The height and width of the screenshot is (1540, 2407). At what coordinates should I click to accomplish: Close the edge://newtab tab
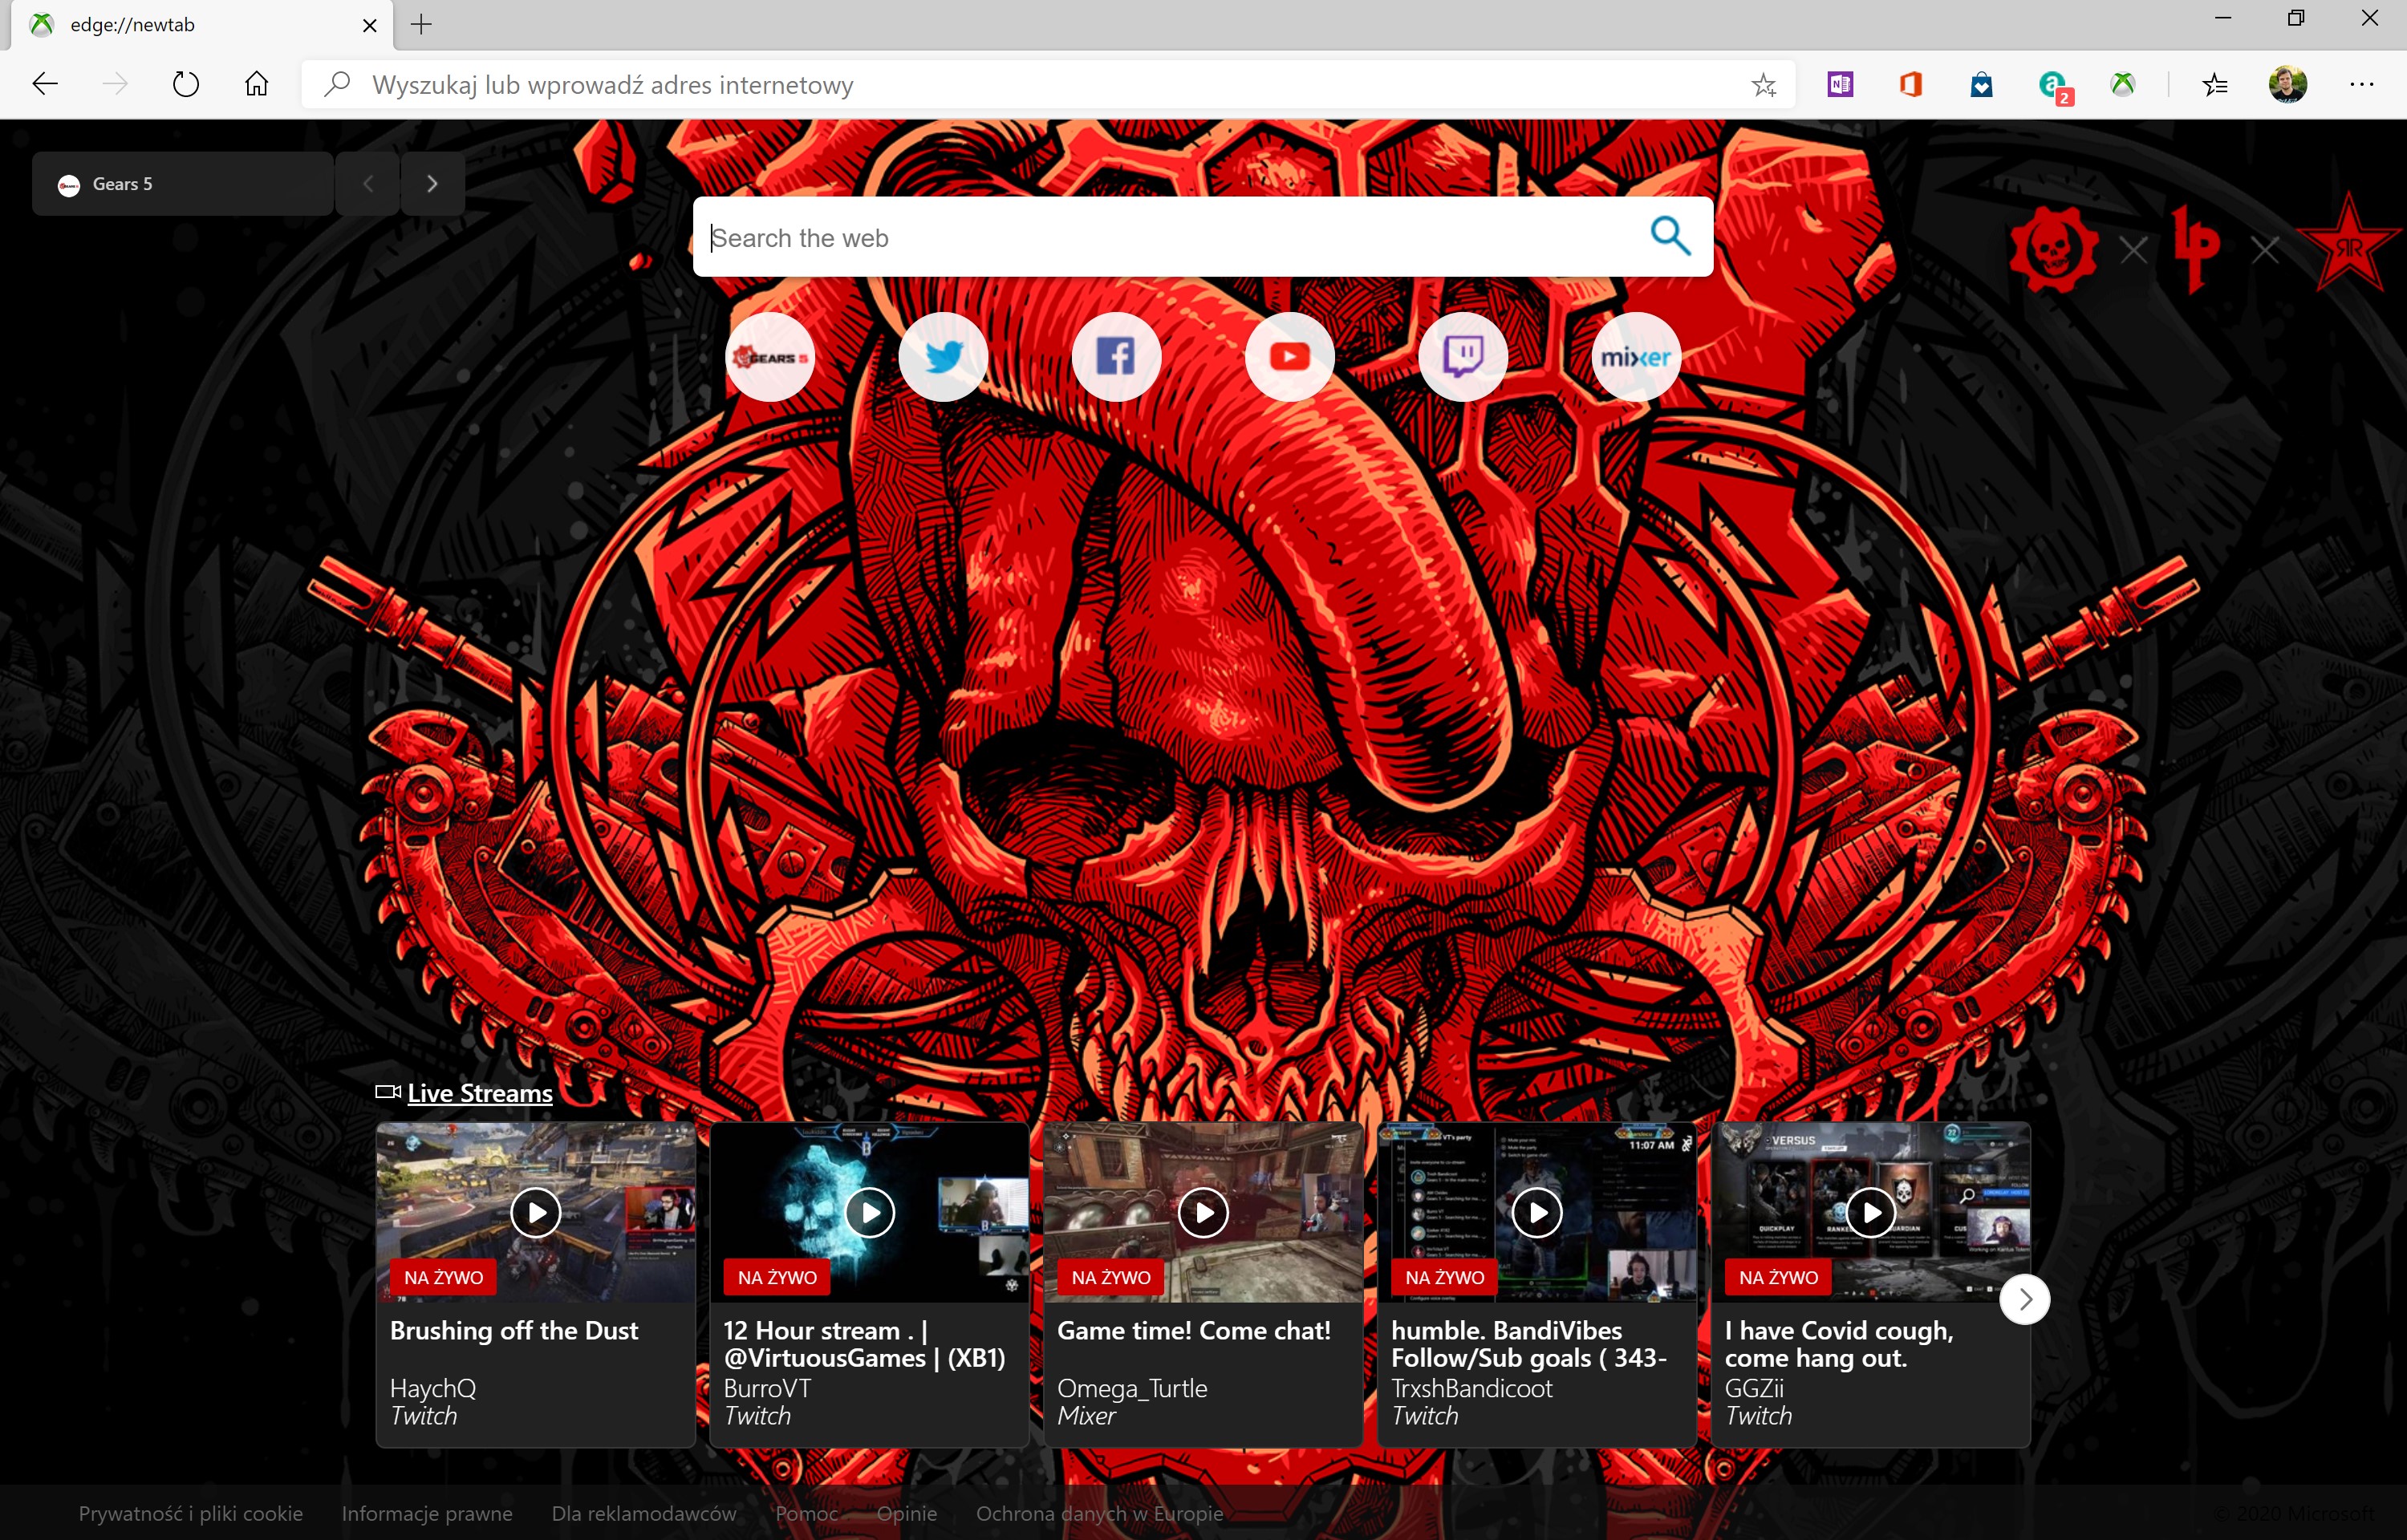(x=370, y=25)
